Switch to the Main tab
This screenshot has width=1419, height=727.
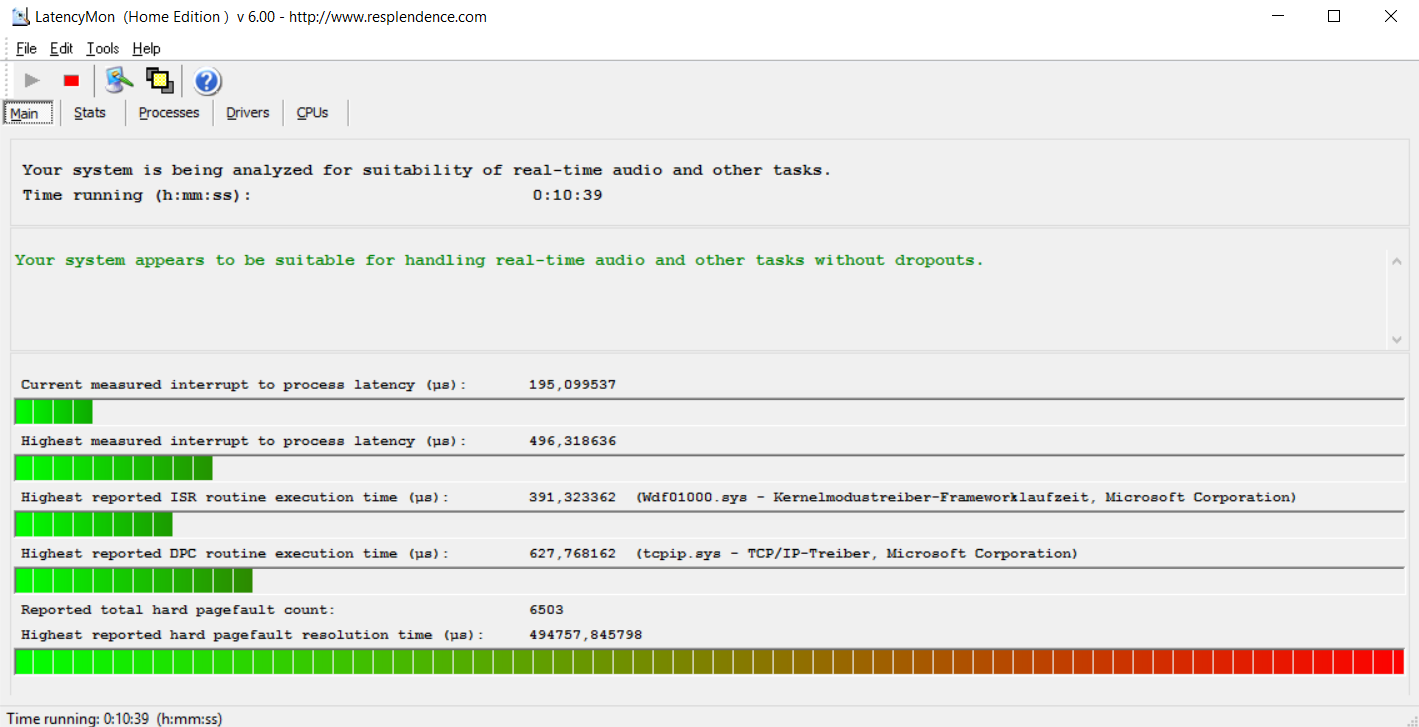[x=25, y=113]
